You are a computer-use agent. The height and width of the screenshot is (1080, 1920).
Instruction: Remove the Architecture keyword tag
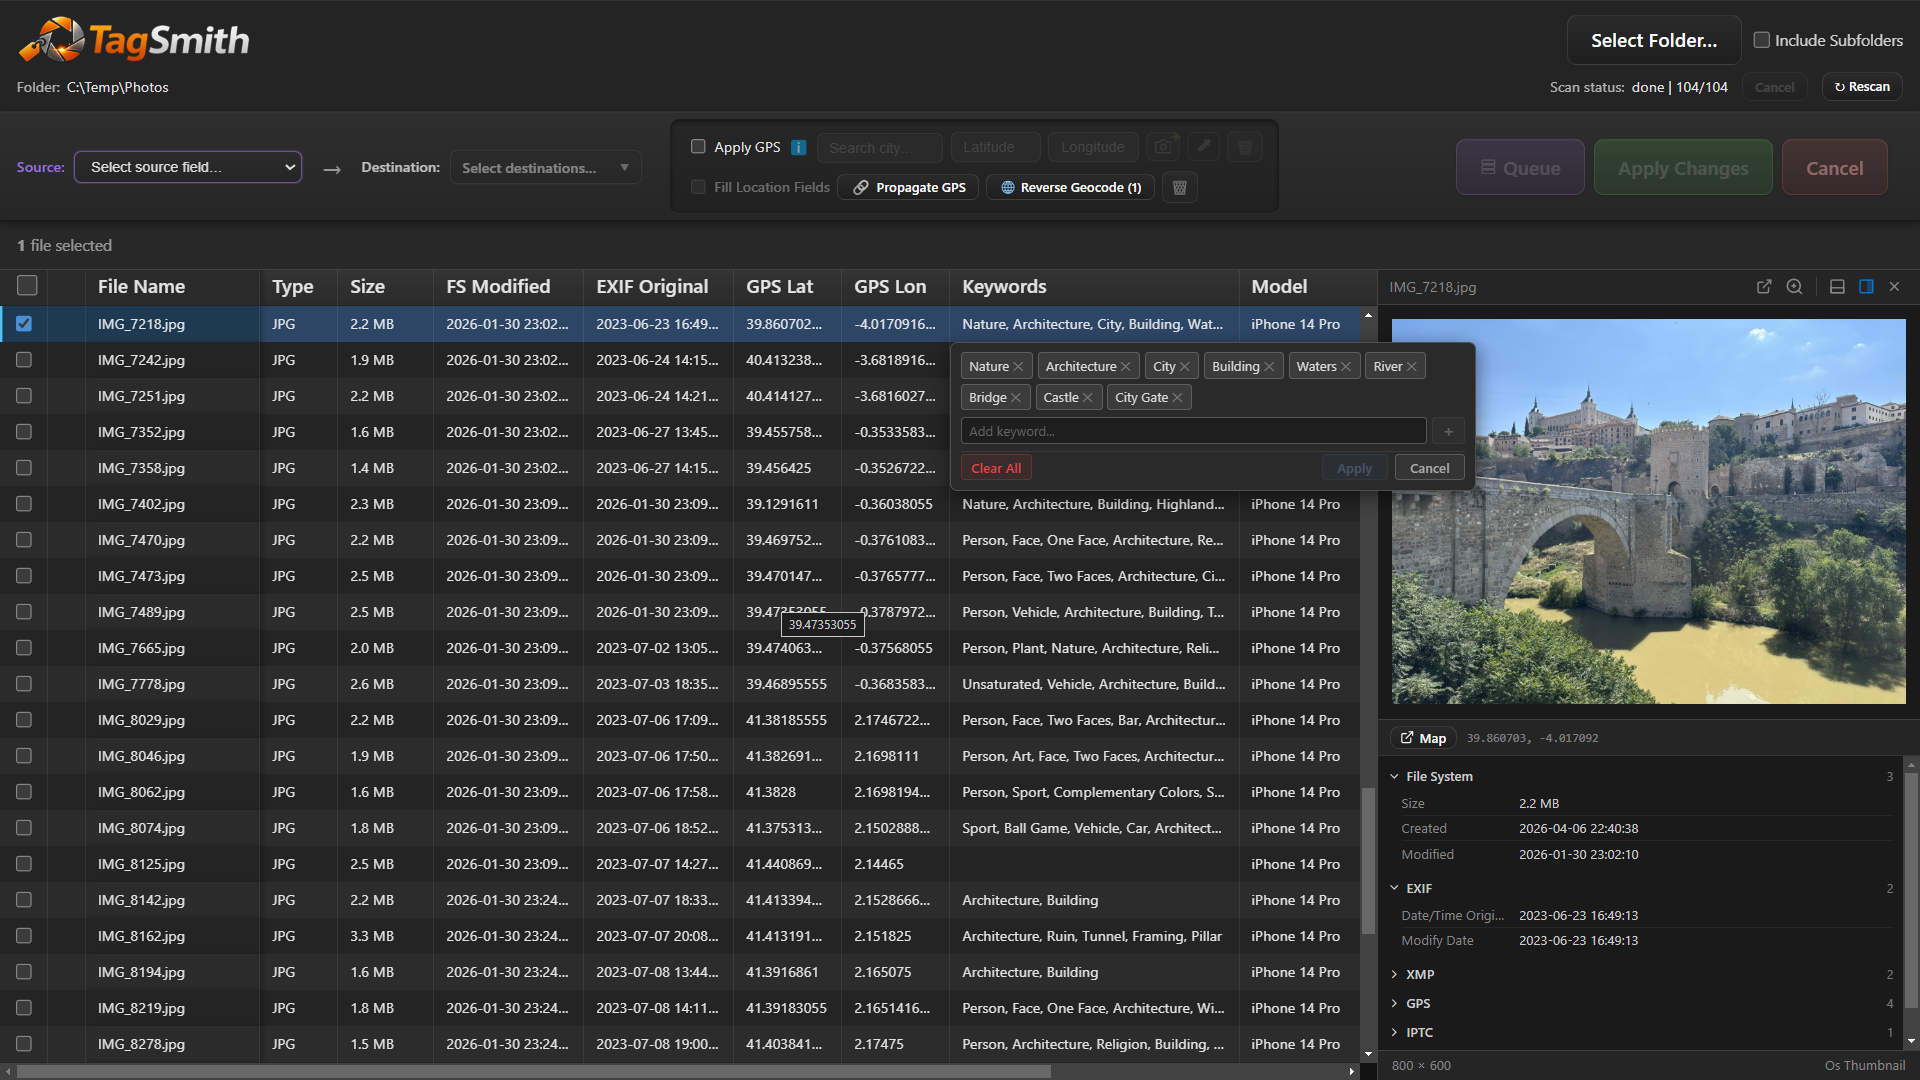tap(1125, 367)
